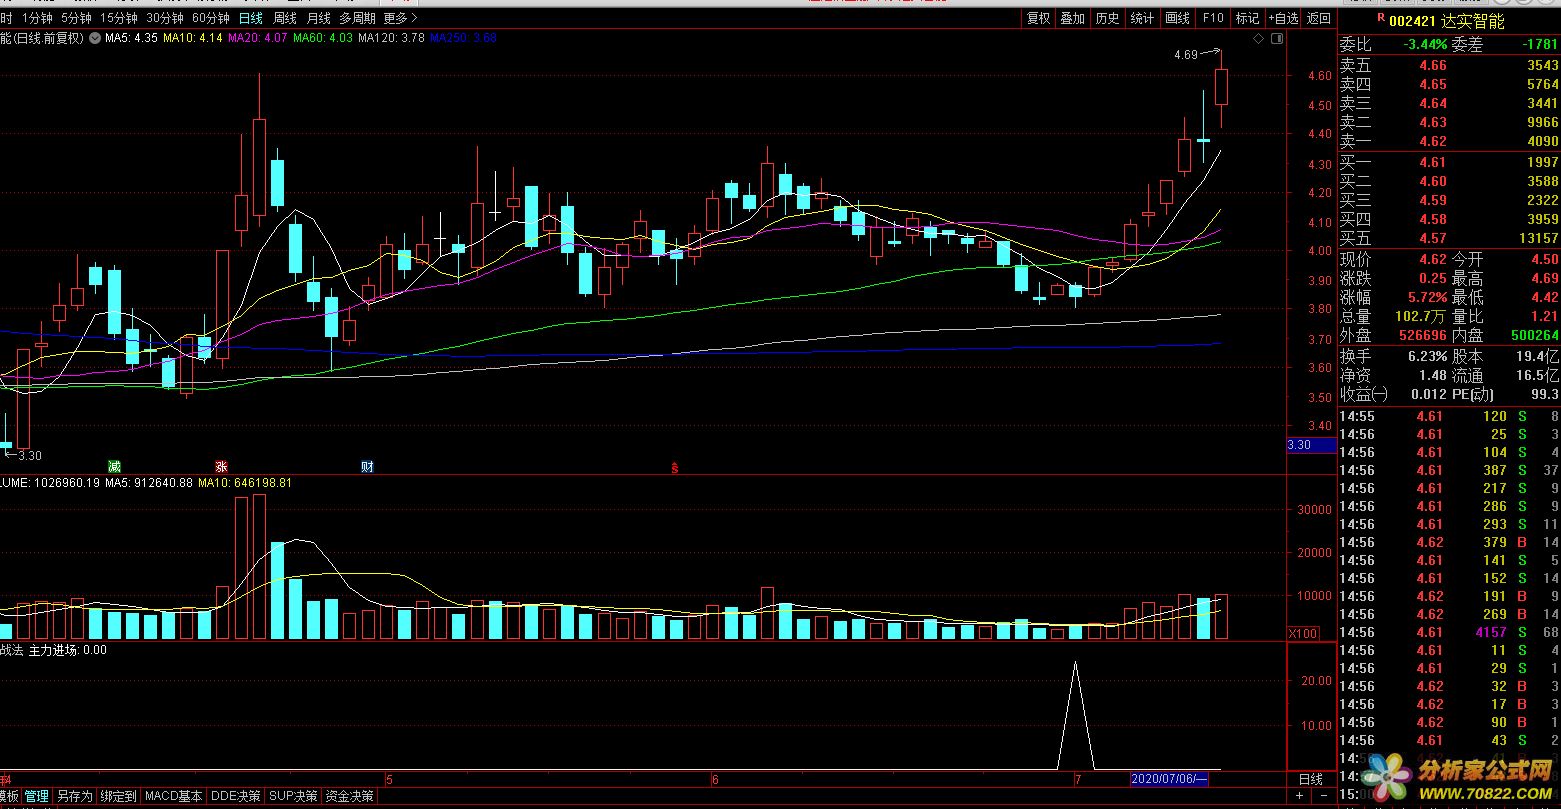Click the 绑定到 bind tab
Screen dimensions: 1561x809
[118, 796]
